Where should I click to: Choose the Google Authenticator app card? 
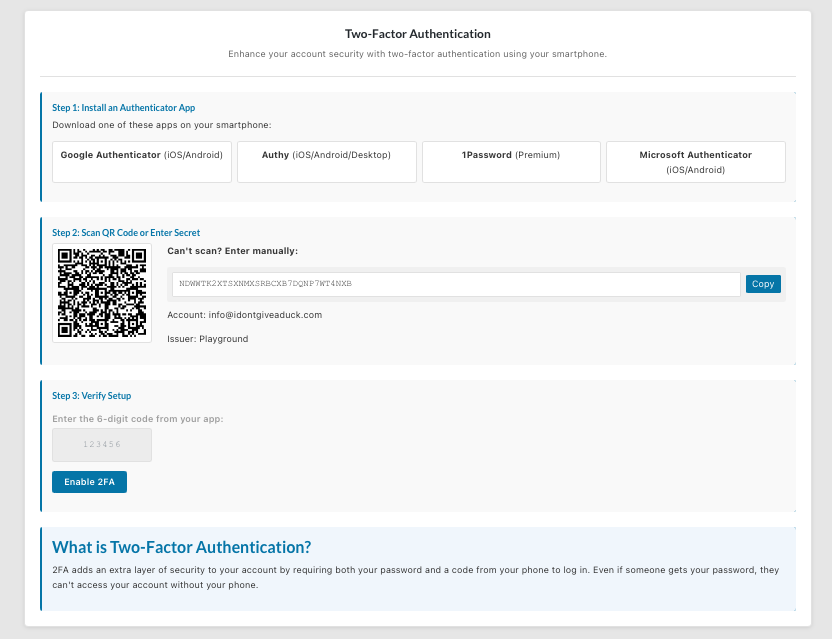coord(142,161)
